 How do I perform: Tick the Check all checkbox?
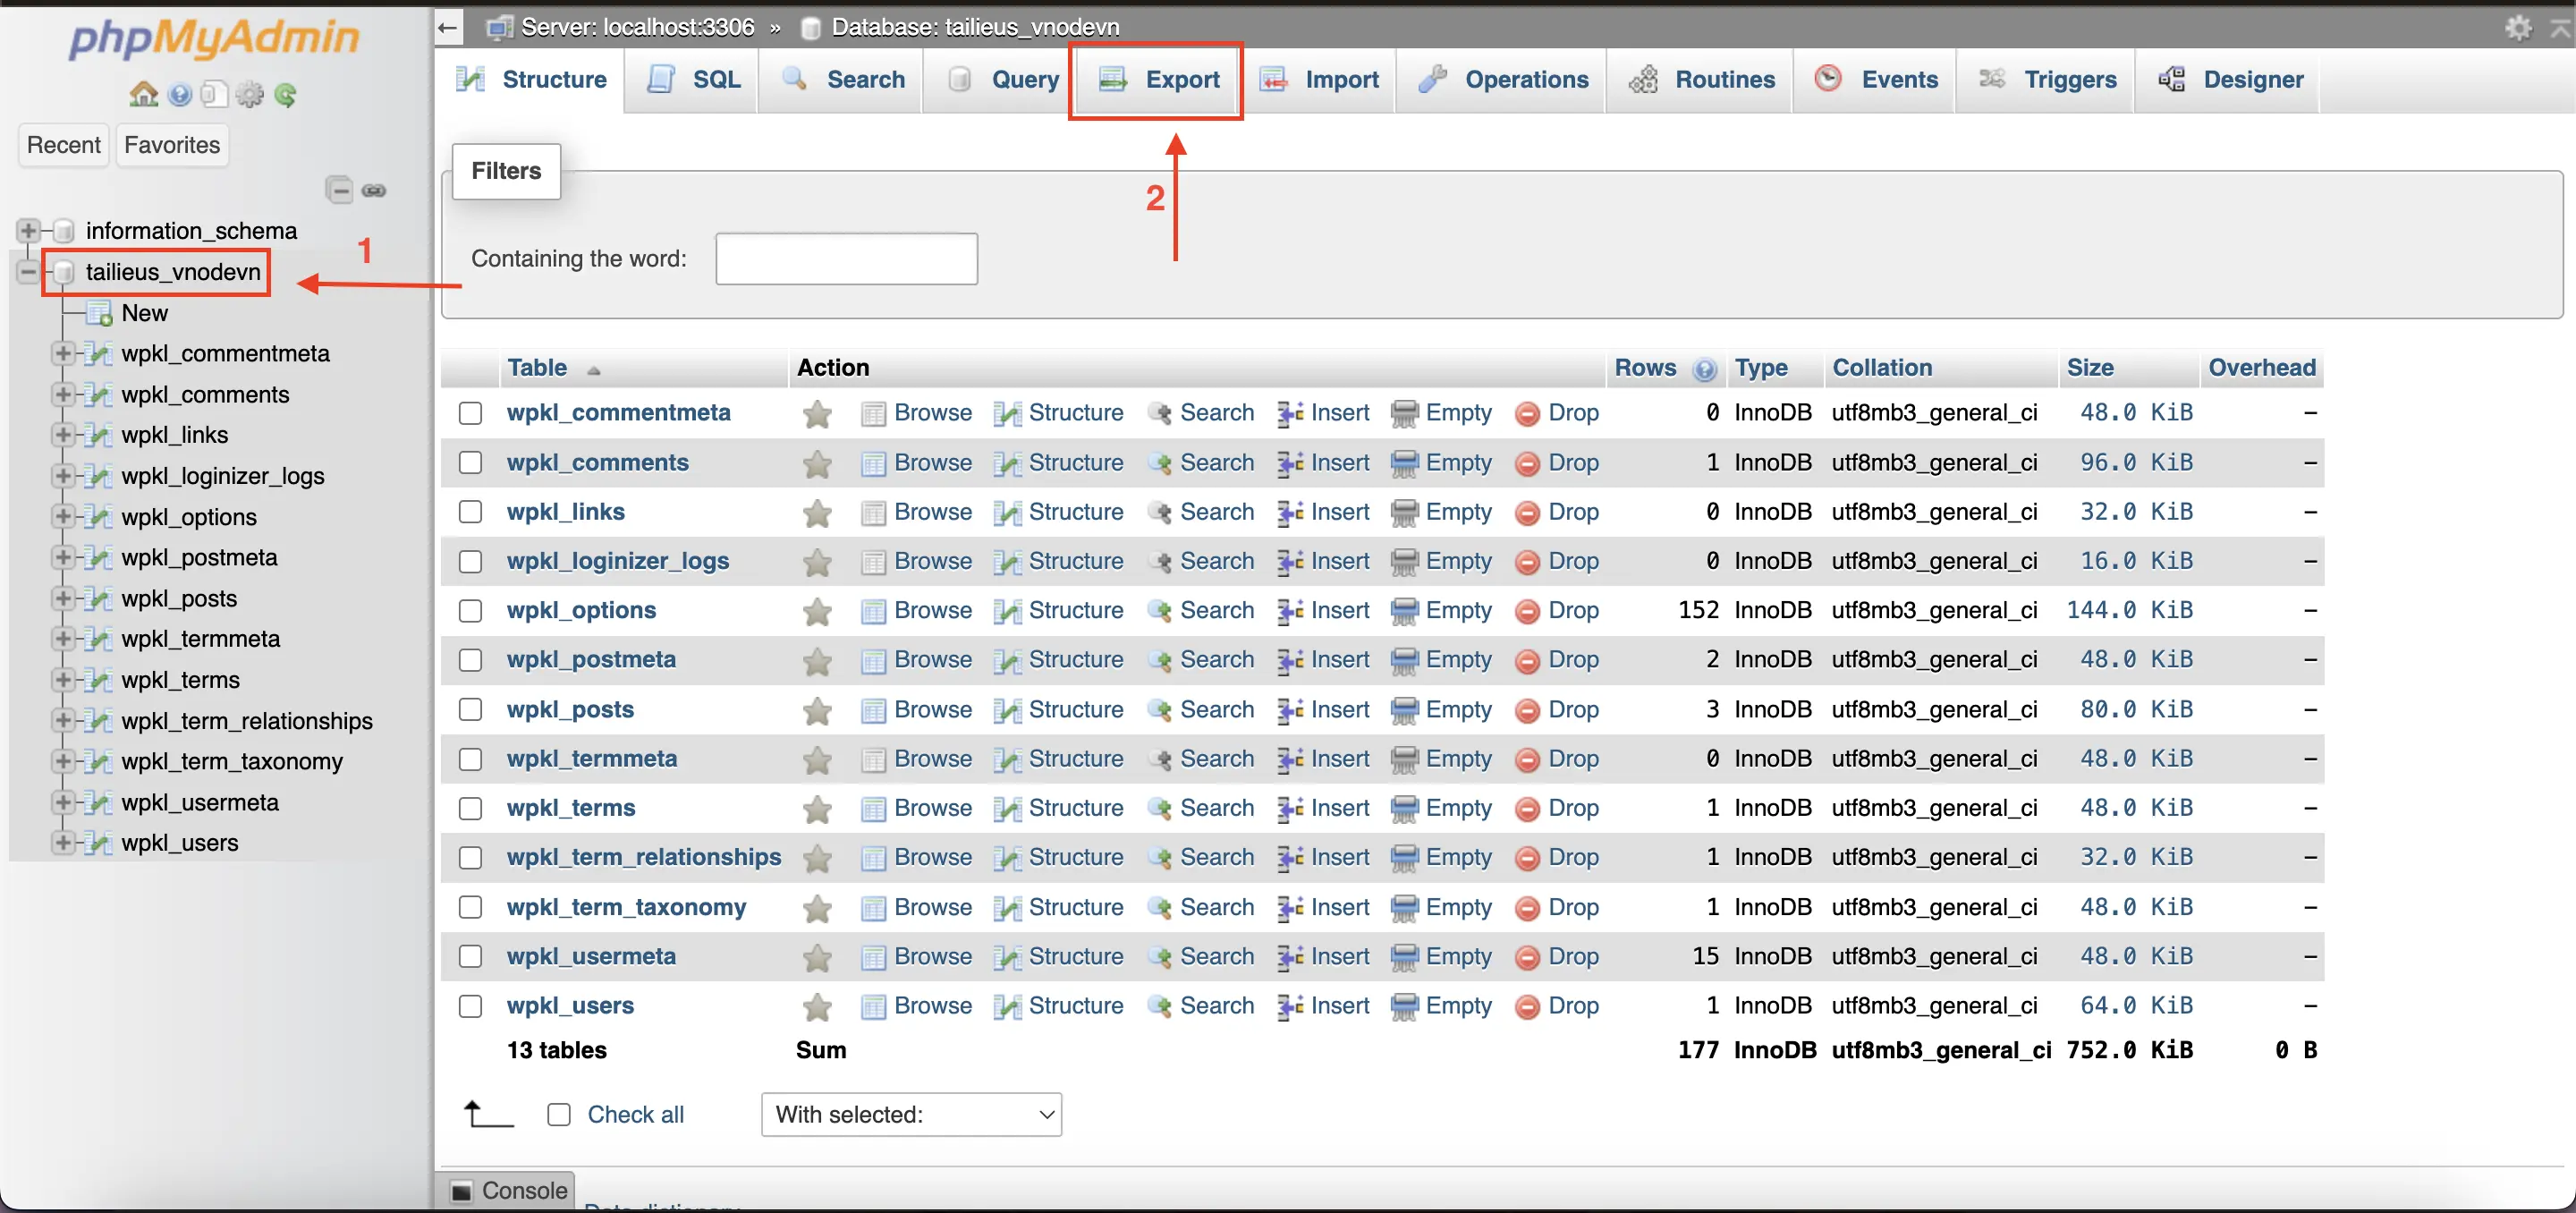point(559,1115)
